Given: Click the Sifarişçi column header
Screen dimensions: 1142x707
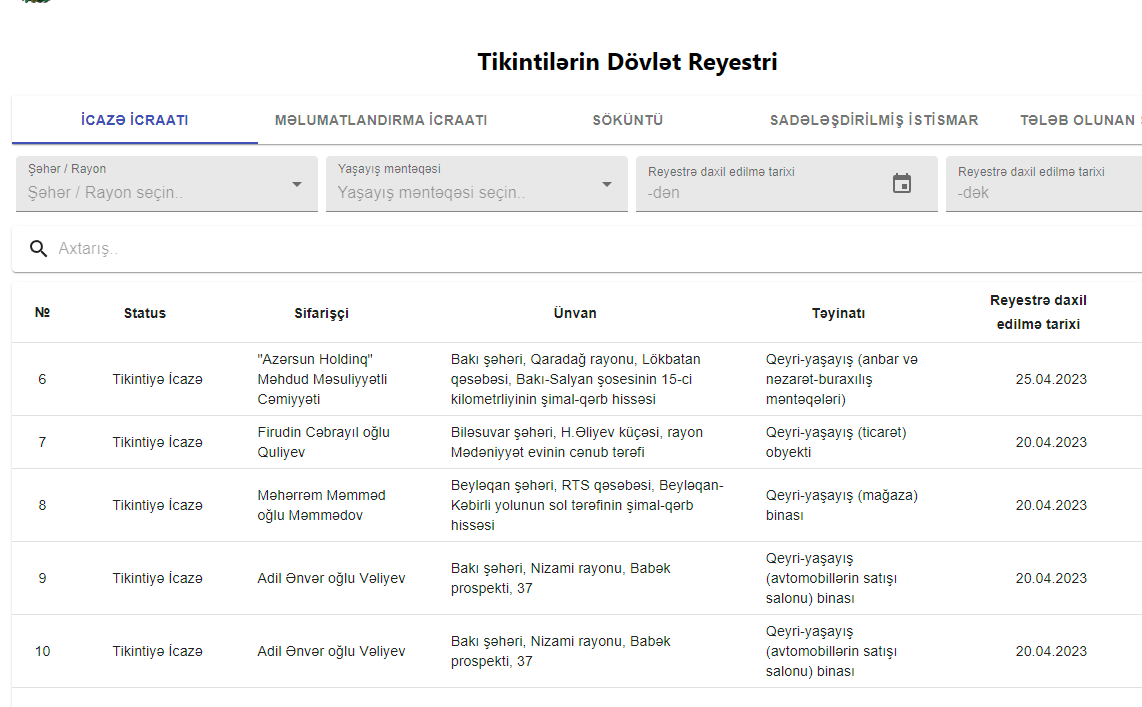Looking at the screenshot, I should (x=322, y=313).
